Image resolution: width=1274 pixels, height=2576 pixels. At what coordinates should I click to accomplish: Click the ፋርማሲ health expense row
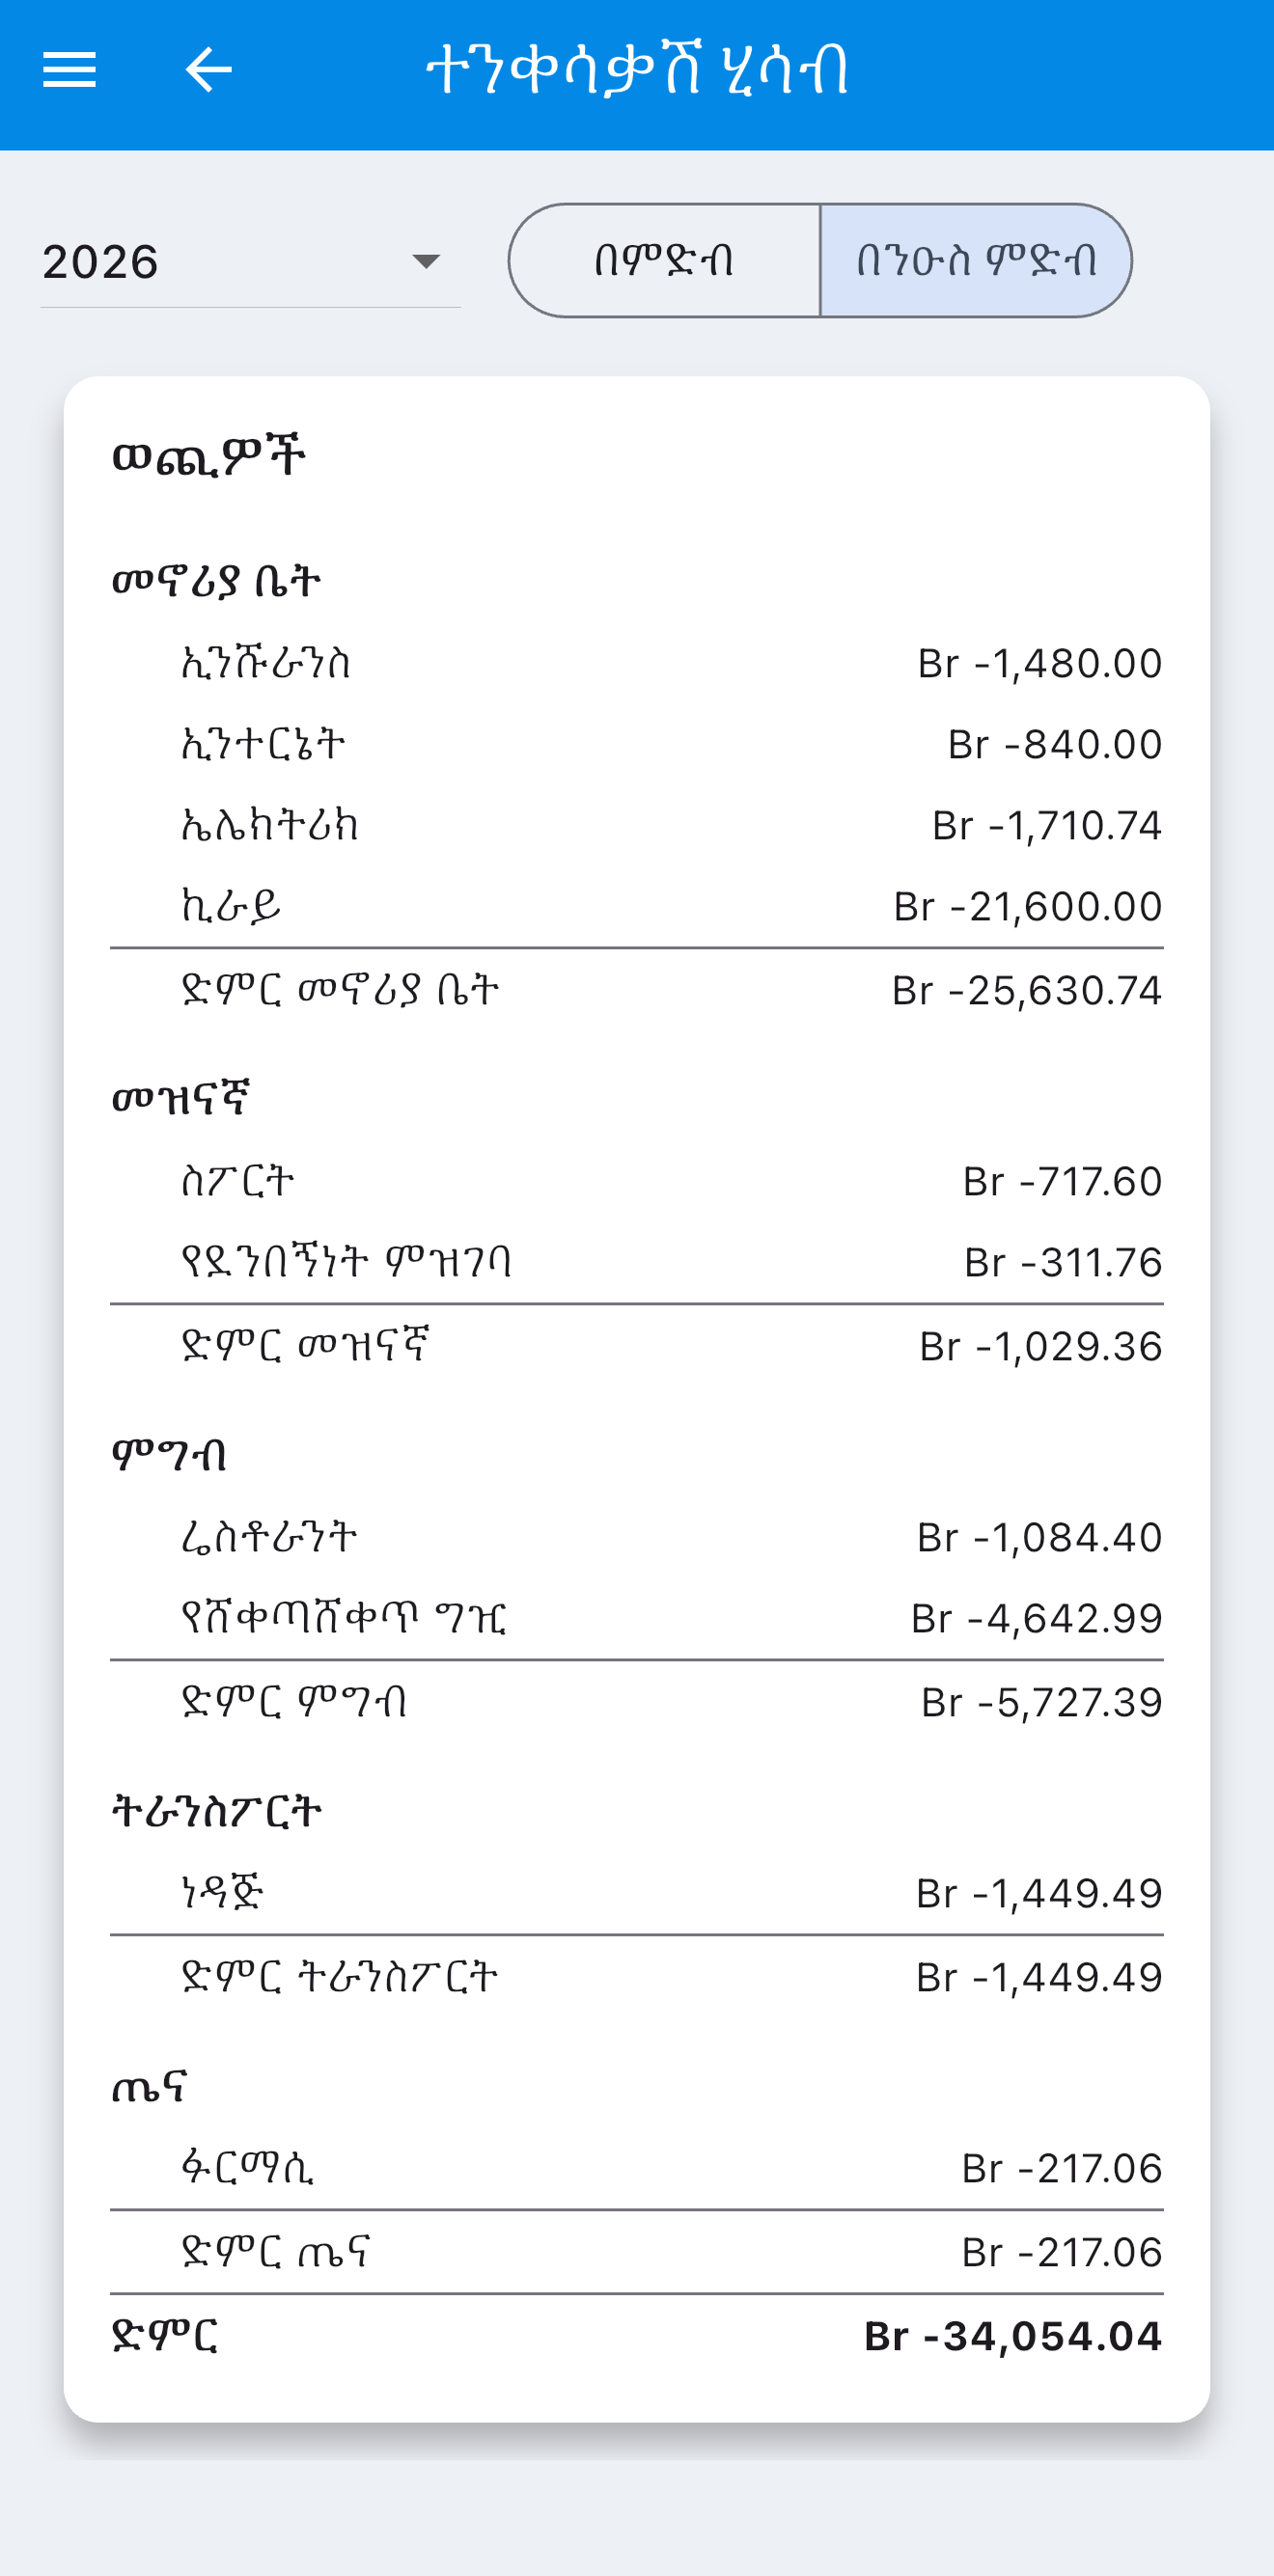point(637,2169)
